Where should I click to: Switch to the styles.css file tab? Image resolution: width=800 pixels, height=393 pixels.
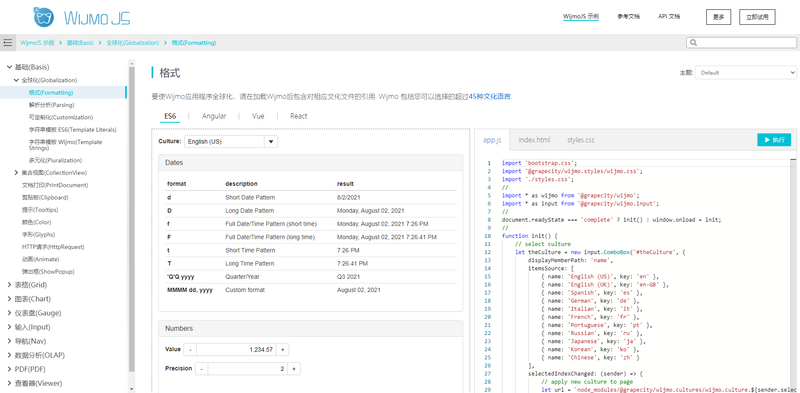581,140
